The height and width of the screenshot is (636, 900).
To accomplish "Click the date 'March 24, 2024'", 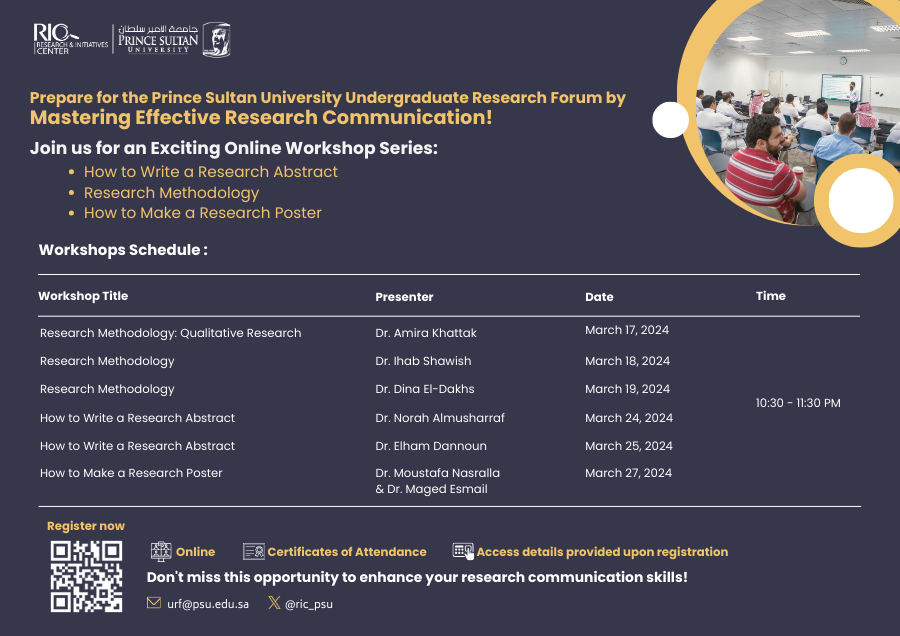I will click(x=629, y=418).
